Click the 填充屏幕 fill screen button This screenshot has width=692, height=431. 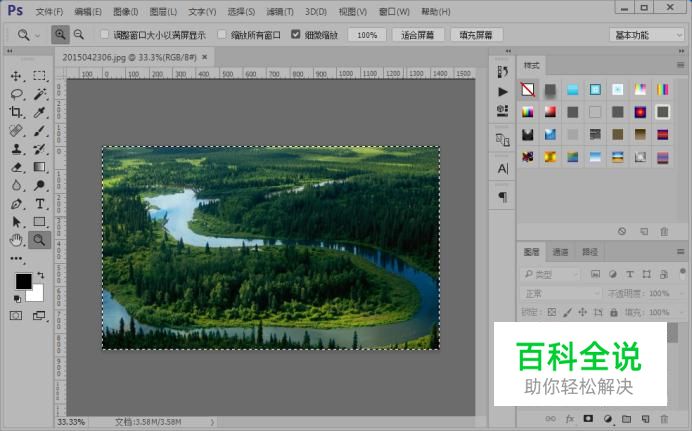coord(476,35)
